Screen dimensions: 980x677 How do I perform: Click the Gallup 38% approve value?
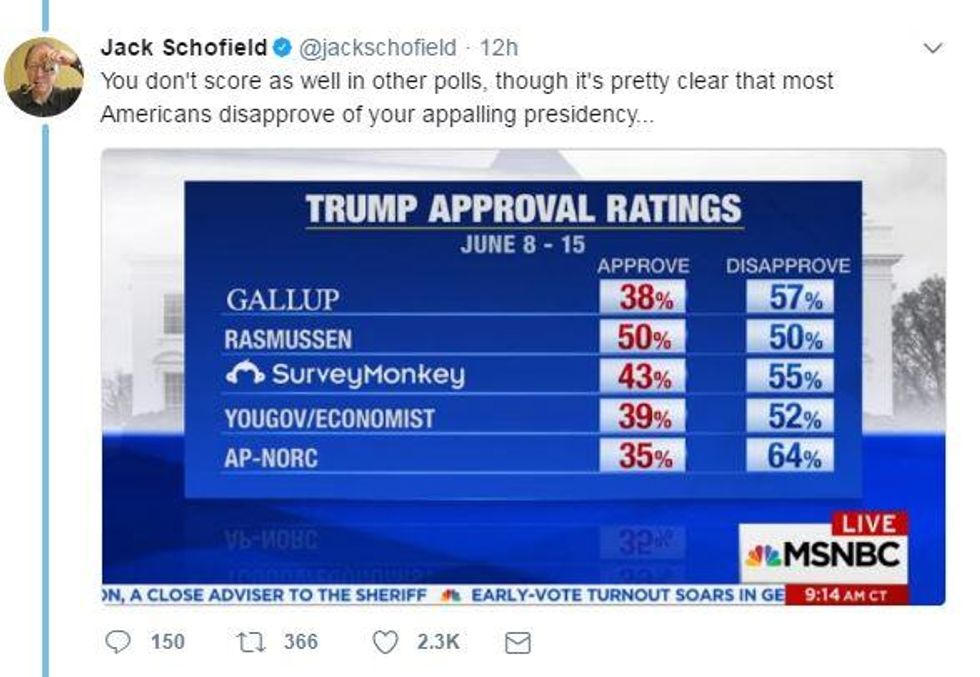[x=644, y=298]
